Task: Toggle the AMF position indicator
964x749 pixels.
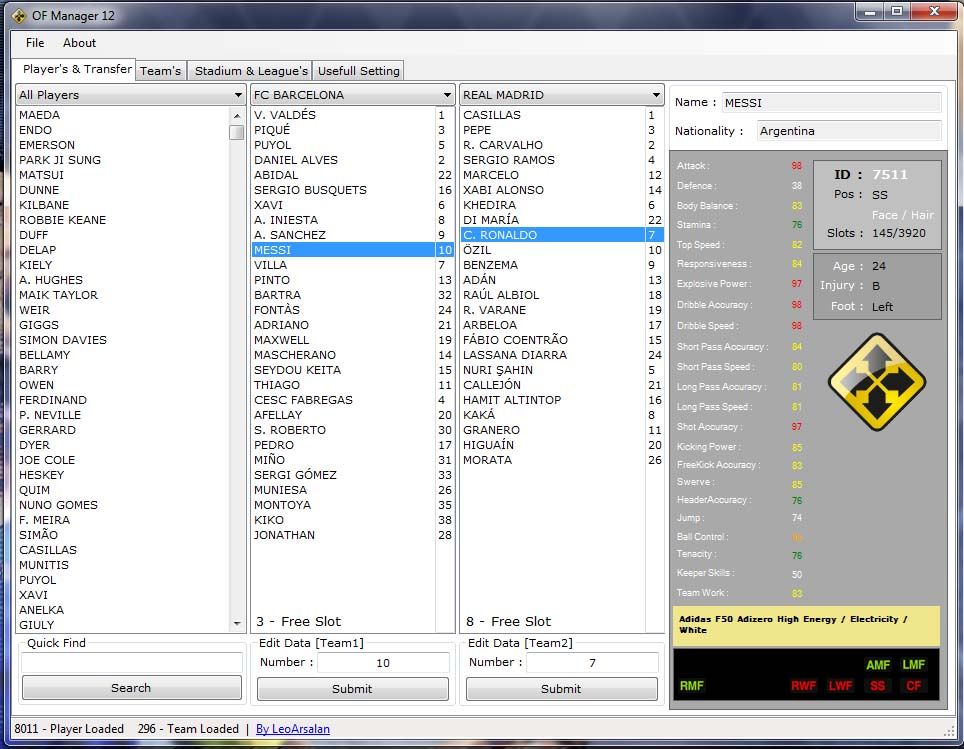Action: [877, 665]
